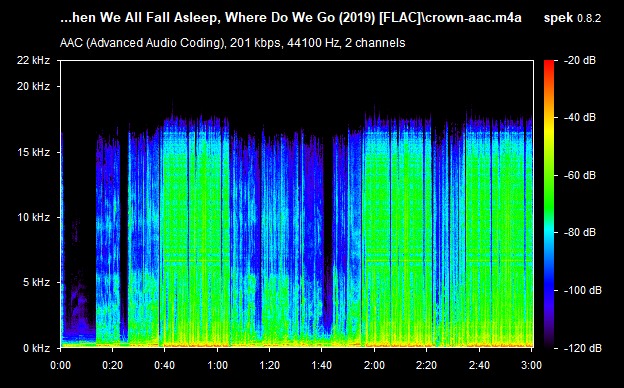The width and height of the screenshot is (624, 388).
Task: Click the 2:40 time axis label
Action: coord(479,365)
